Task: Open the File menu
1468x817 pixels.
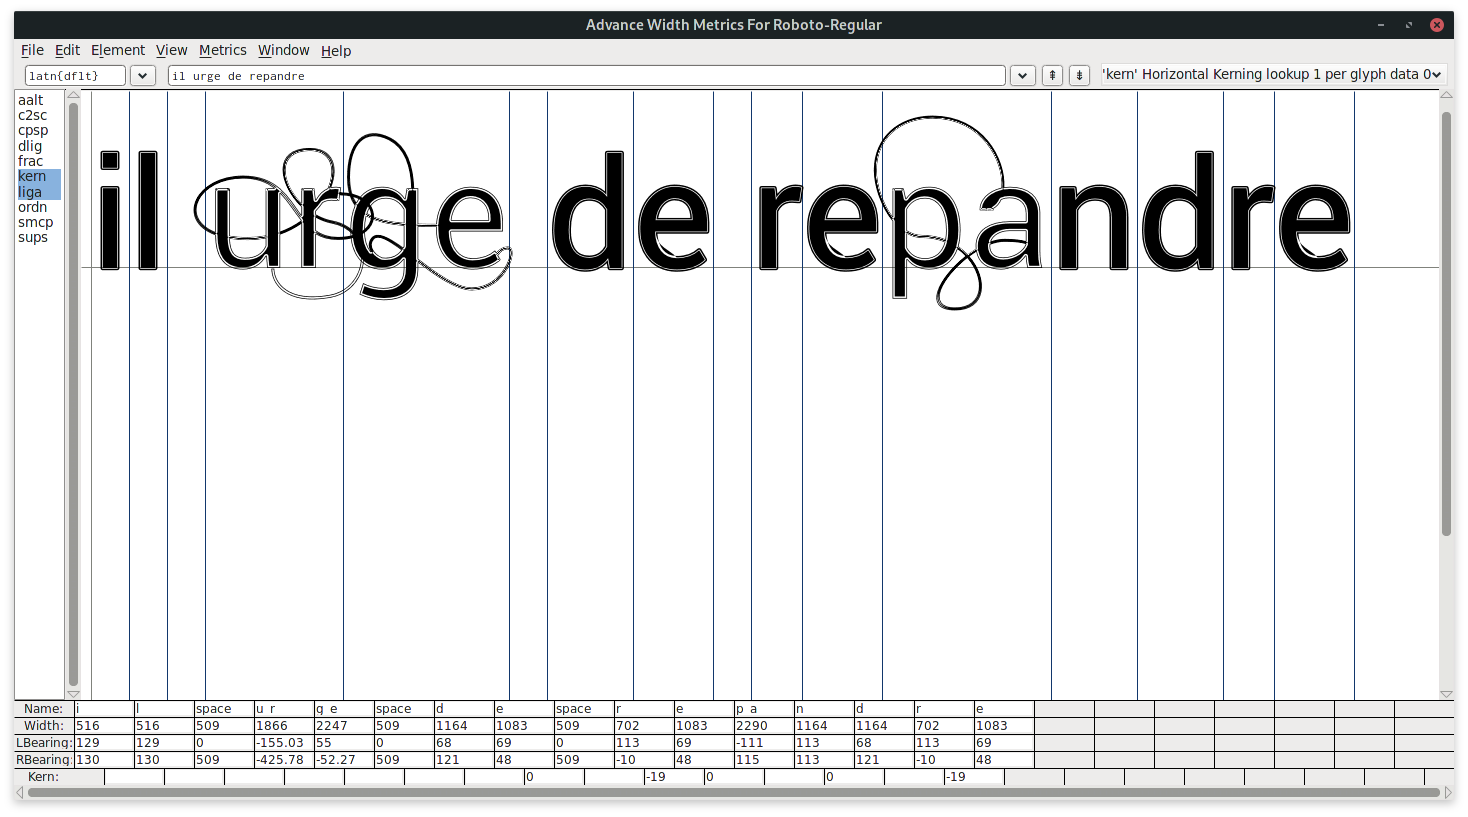Action: coord(32,50)
